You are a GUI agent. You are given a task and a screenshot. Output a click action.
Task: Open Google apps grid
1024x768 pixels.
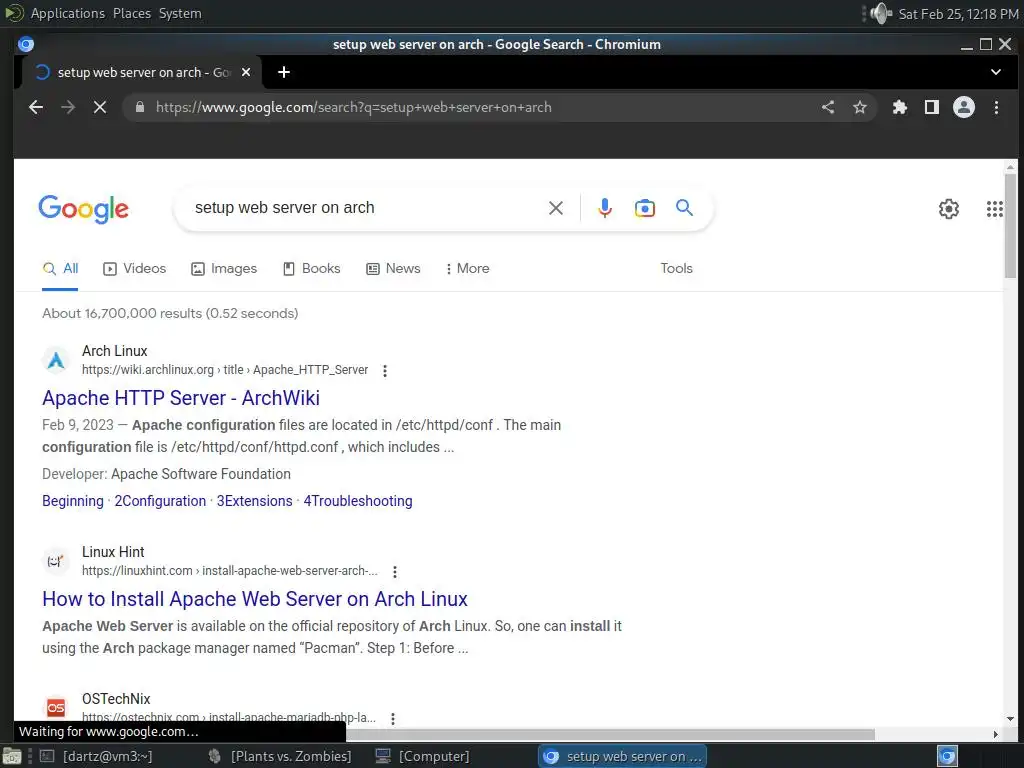995,209
